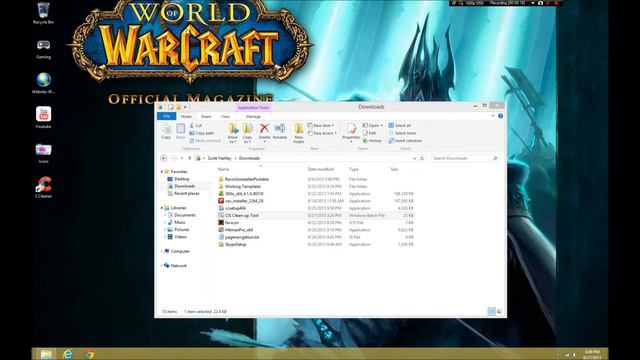Open the File ribbon tab
Viewport: 640px width, 360px height.
167,116
